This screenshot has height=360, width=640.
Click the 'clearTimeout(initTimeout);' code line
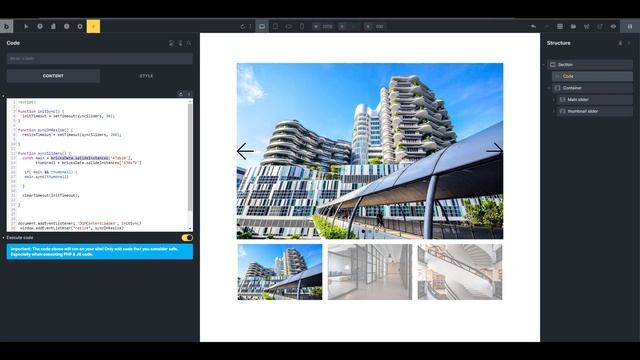pyautogui.click(x=51, y=196)
